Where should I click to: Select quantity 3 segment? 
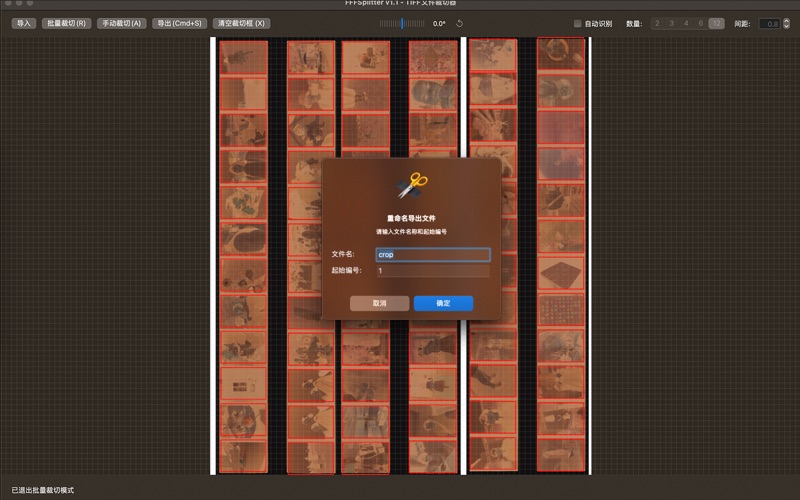671,23
